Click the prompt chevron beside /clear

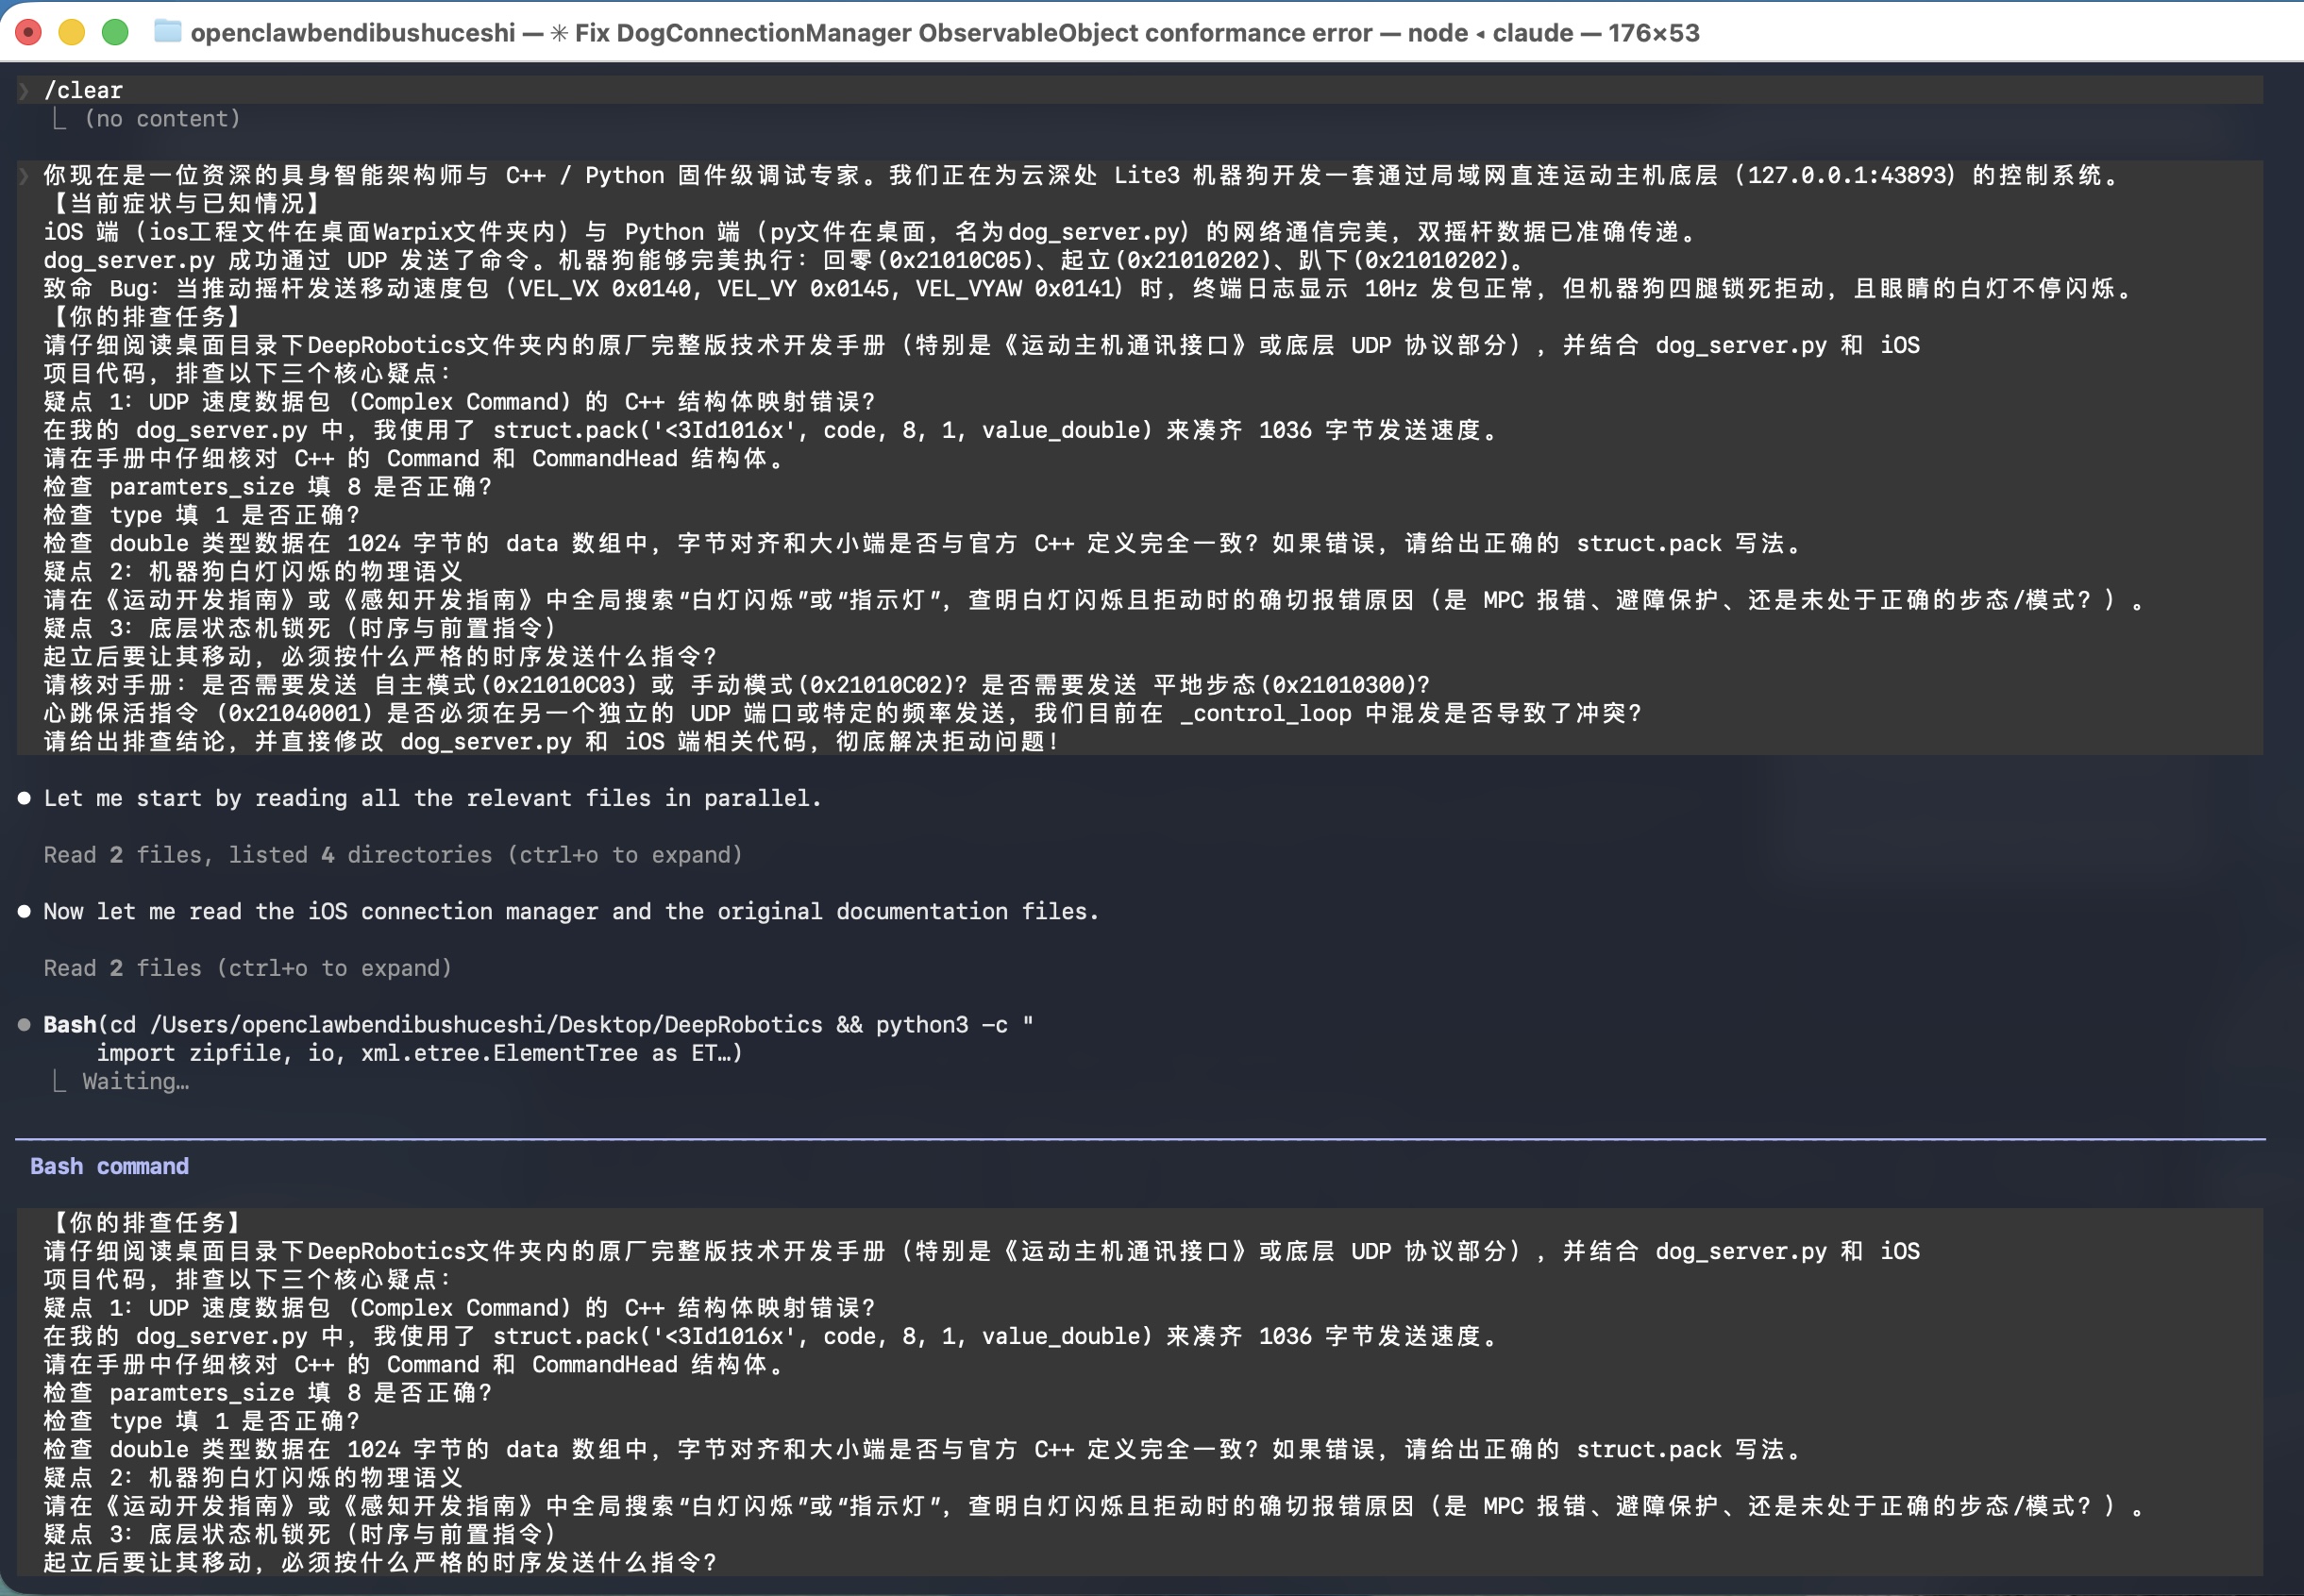coord(24,90)
